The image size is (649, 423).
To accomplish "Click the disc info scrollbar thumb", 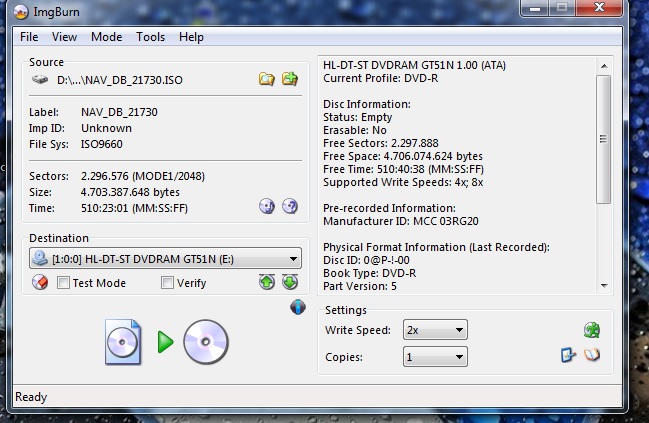I will point(604,139).
